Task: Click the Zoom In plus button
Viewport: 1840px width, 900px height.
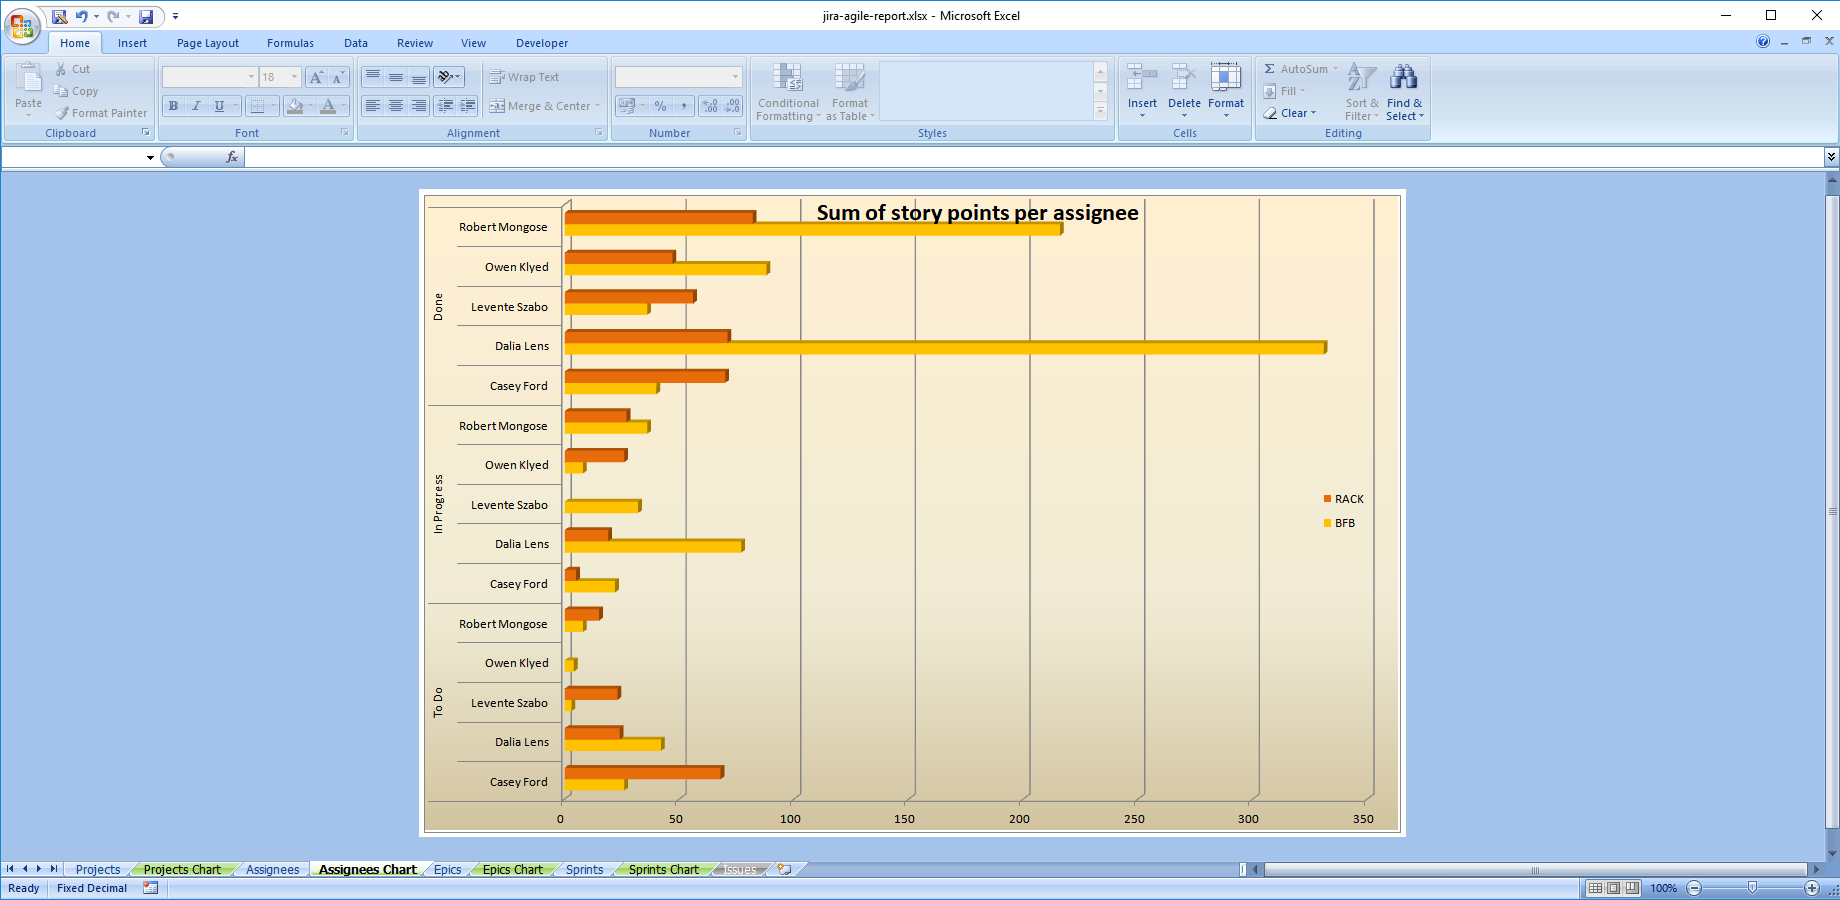Action: pos(1811,888)
